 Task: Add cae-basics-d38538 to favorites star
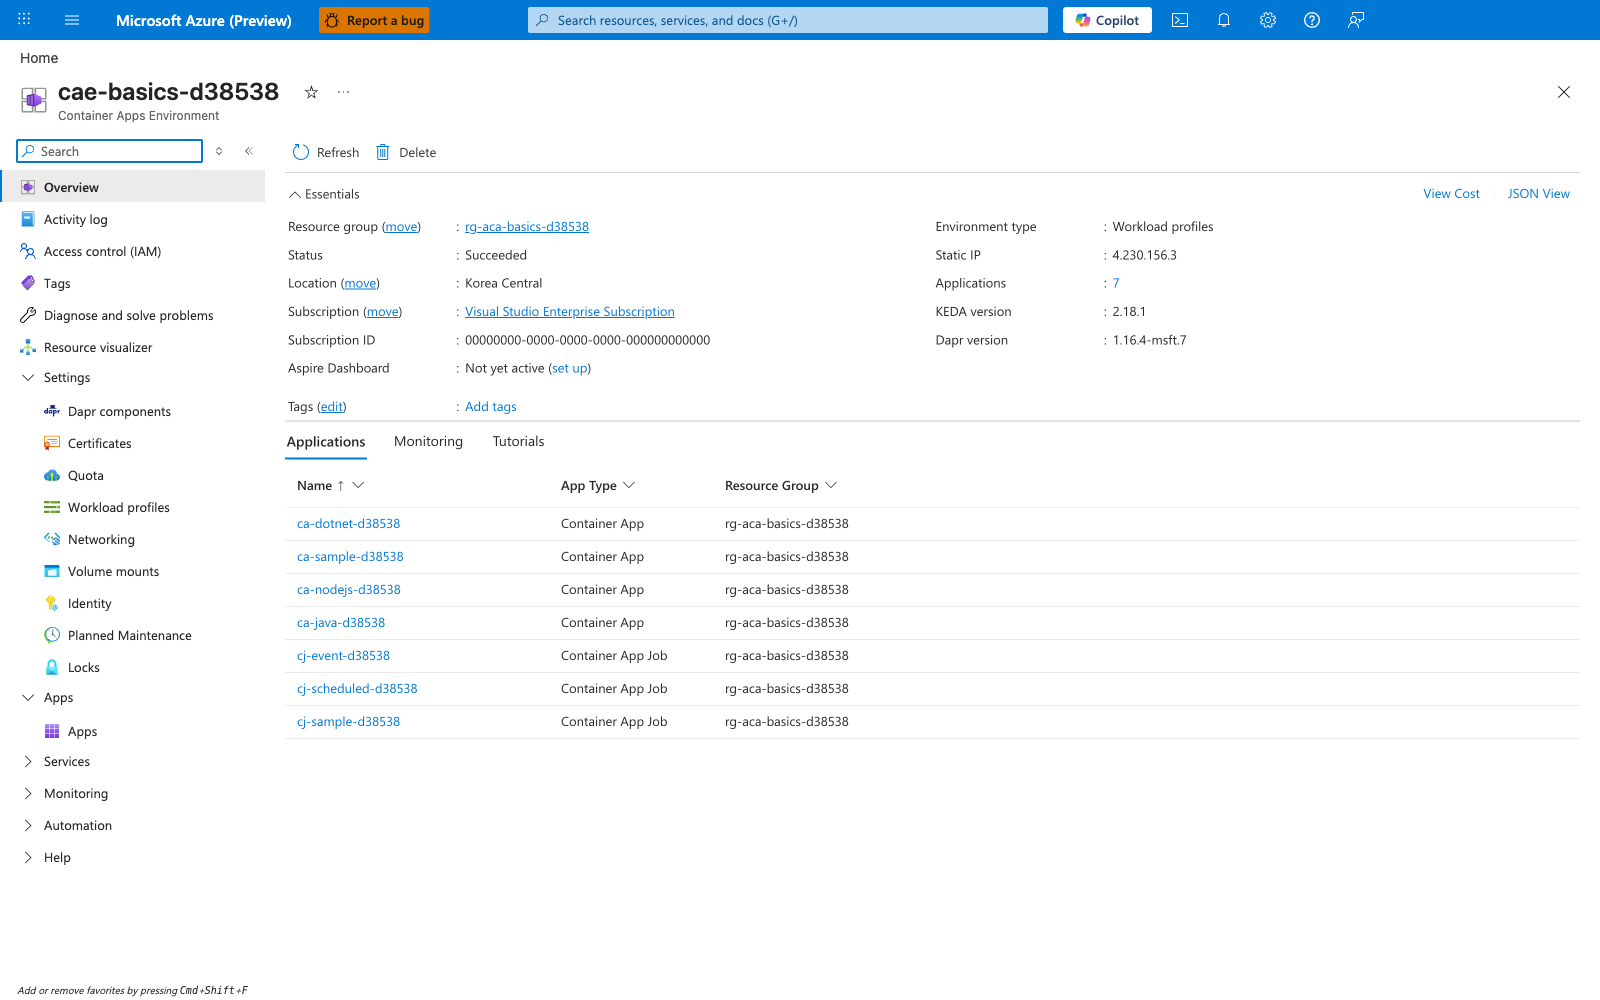311,92
